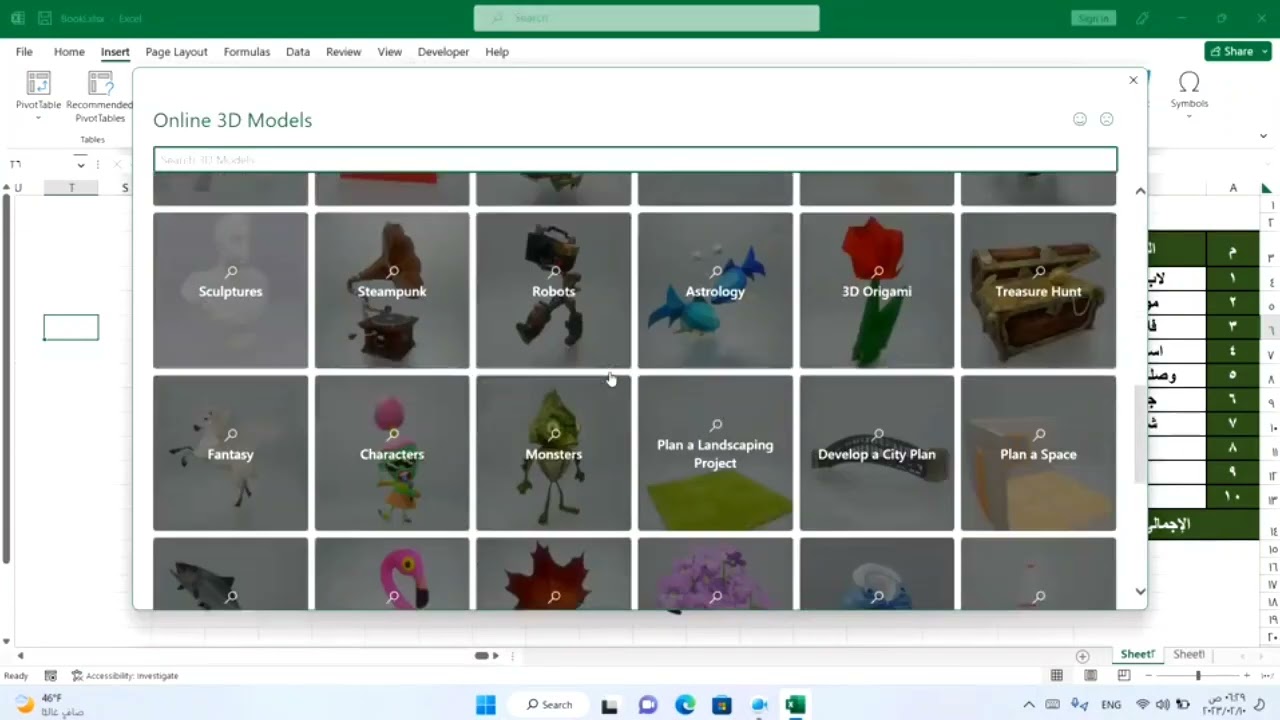Open the Developer tab
This screenshot has width=1280, height=720.
click(x=443, y=52)
